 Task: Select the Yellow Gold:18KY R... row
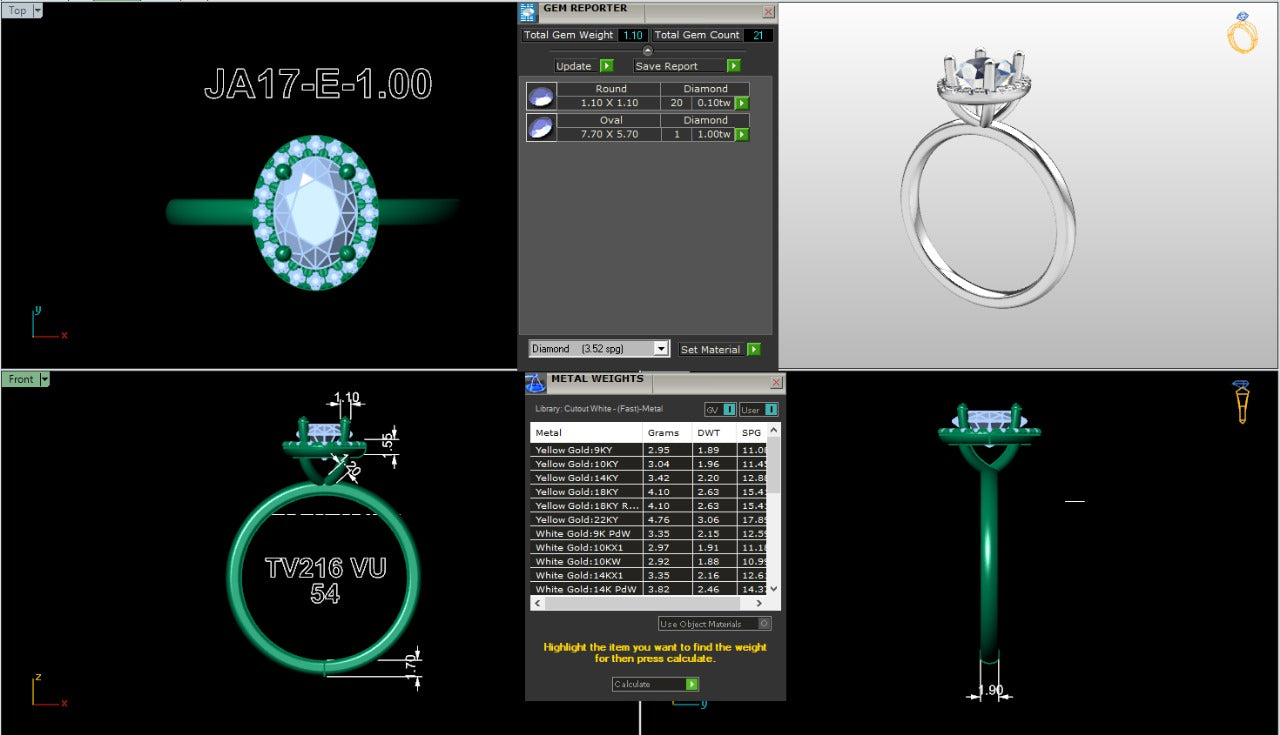pos(650,506)
